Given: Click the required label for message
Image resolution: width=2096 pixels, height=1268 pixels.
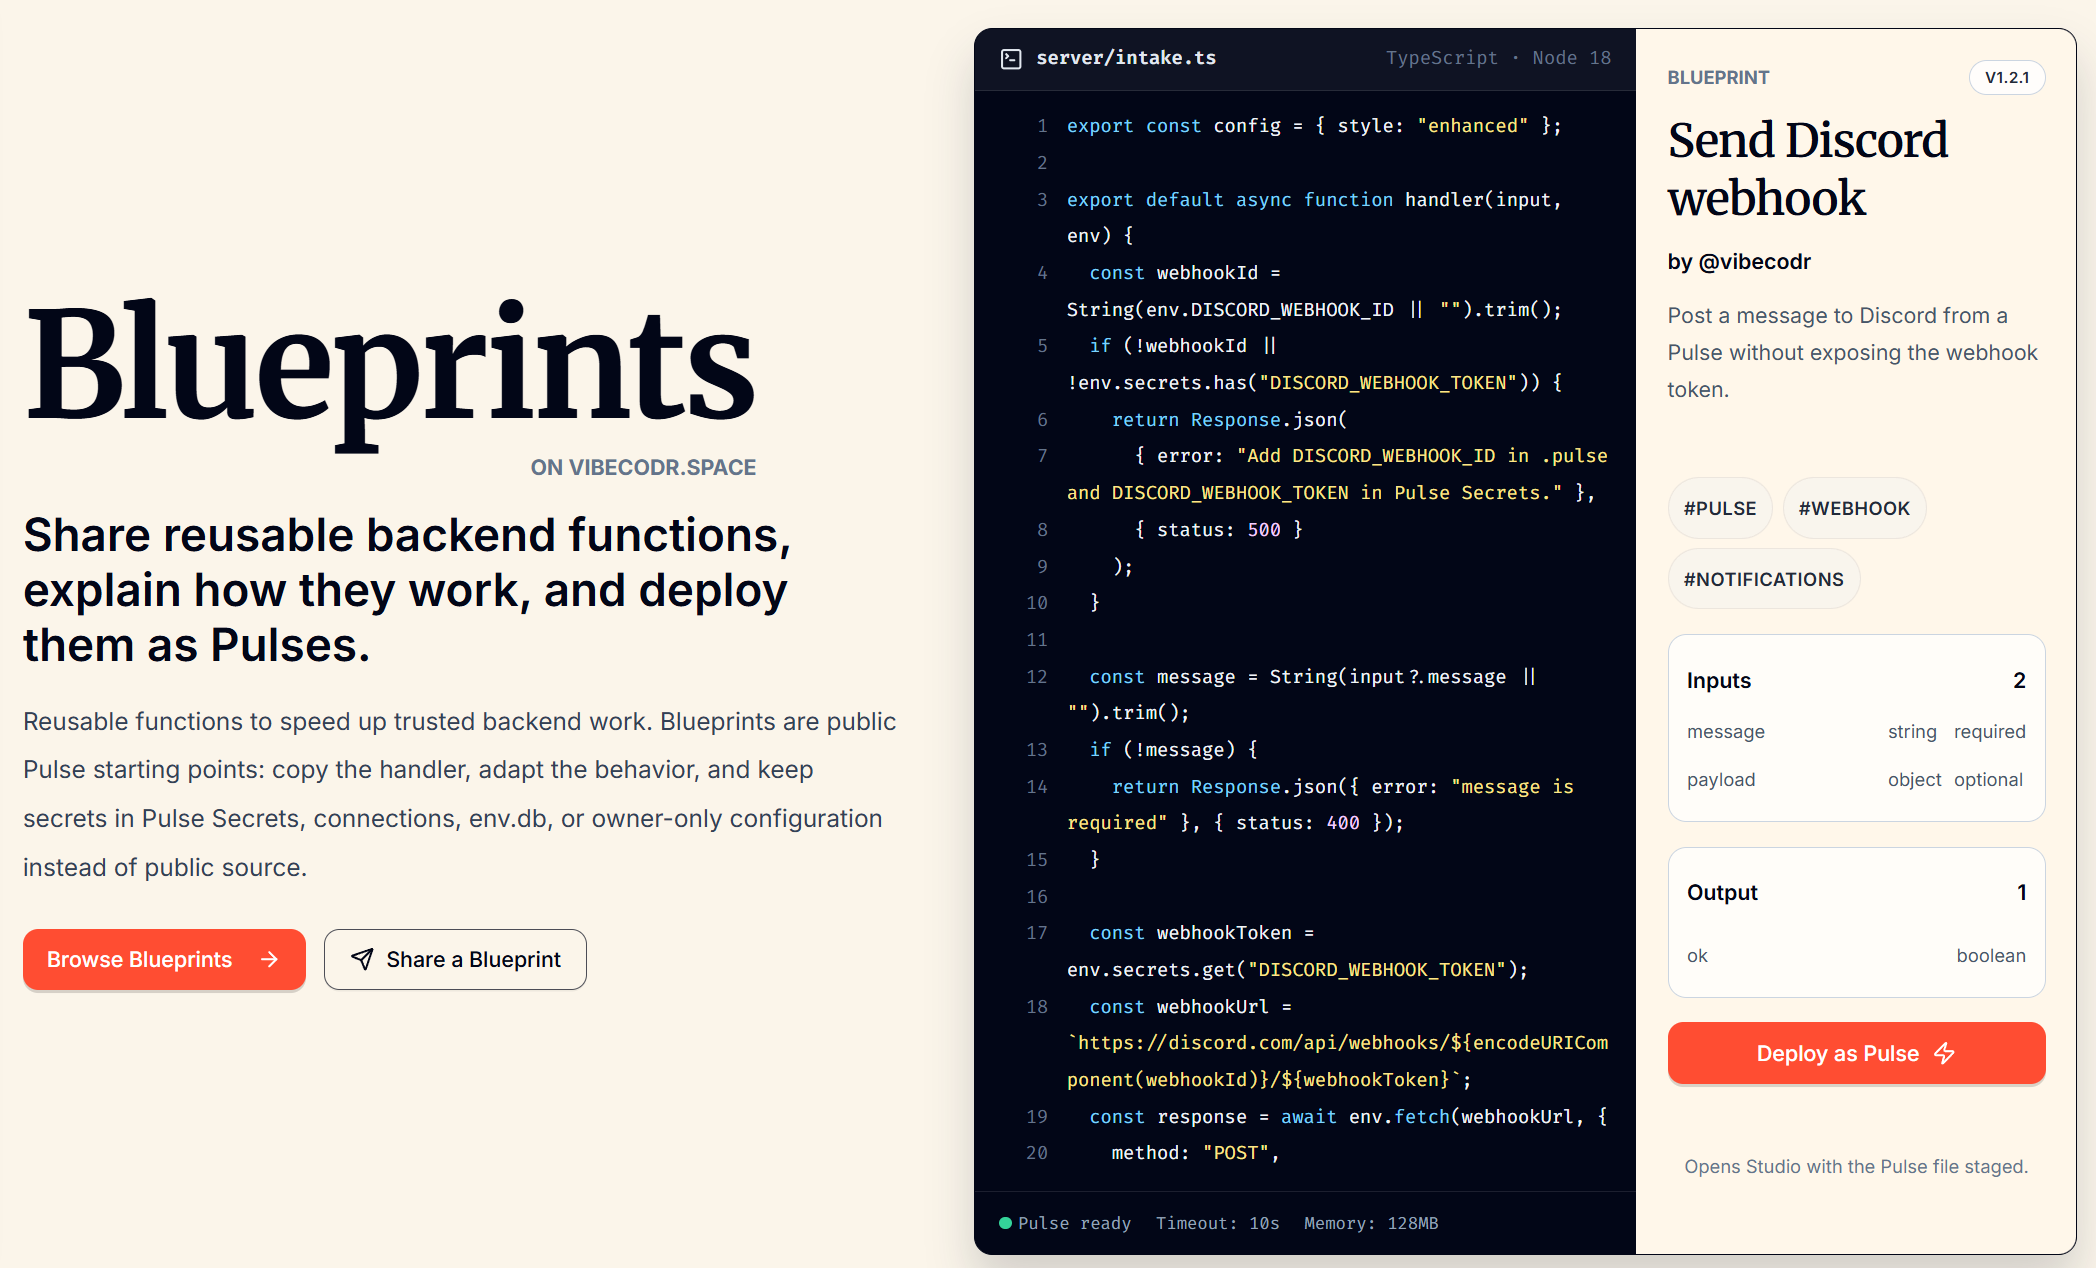Looking at the screenshot, I should [1990, 732].
